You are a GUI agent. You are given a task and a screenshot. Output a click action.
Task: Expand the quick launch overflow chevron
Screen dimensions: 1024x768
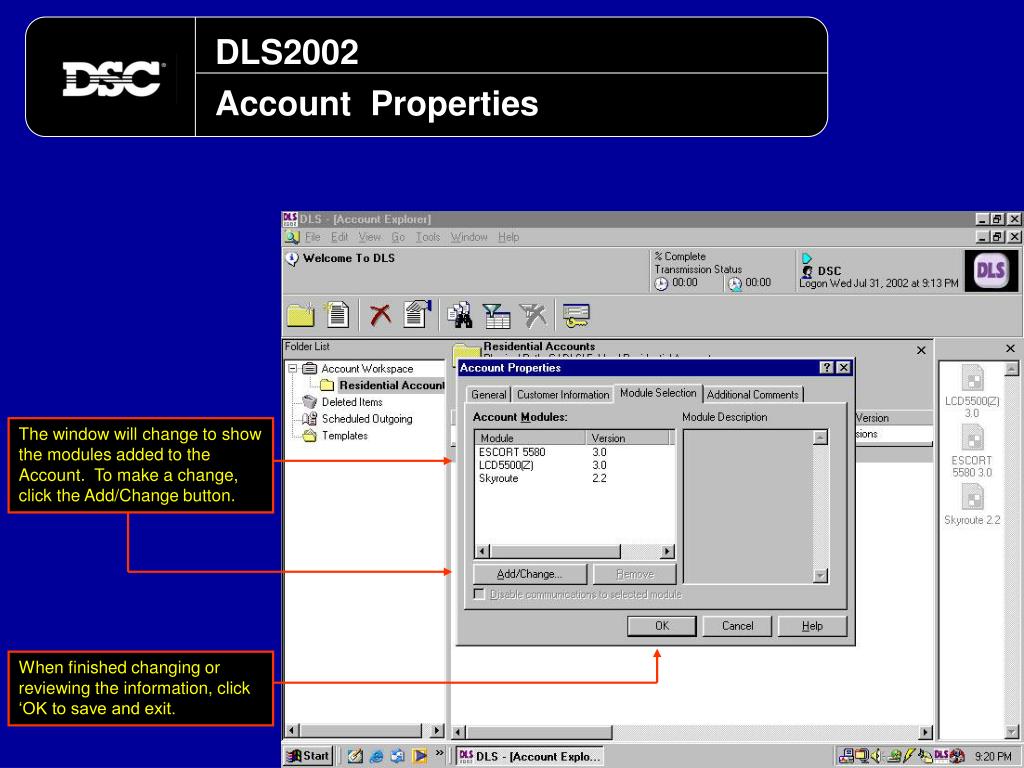440,753
